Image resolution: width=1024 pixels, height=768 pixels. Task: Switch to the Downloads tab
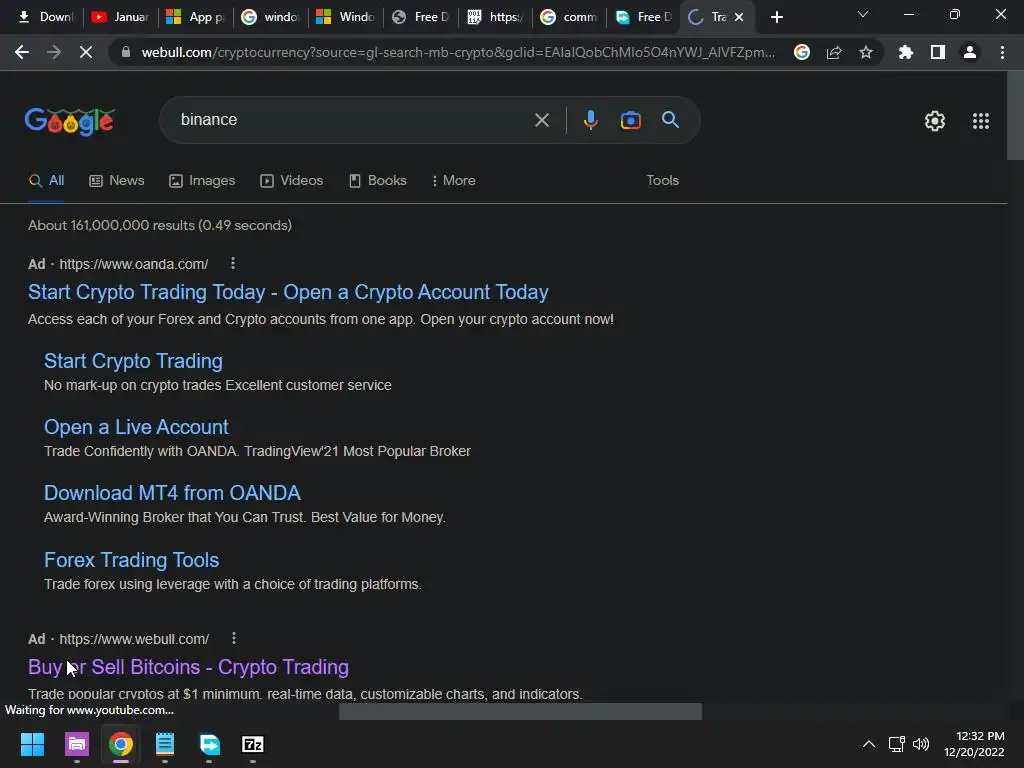coord(45,17)
